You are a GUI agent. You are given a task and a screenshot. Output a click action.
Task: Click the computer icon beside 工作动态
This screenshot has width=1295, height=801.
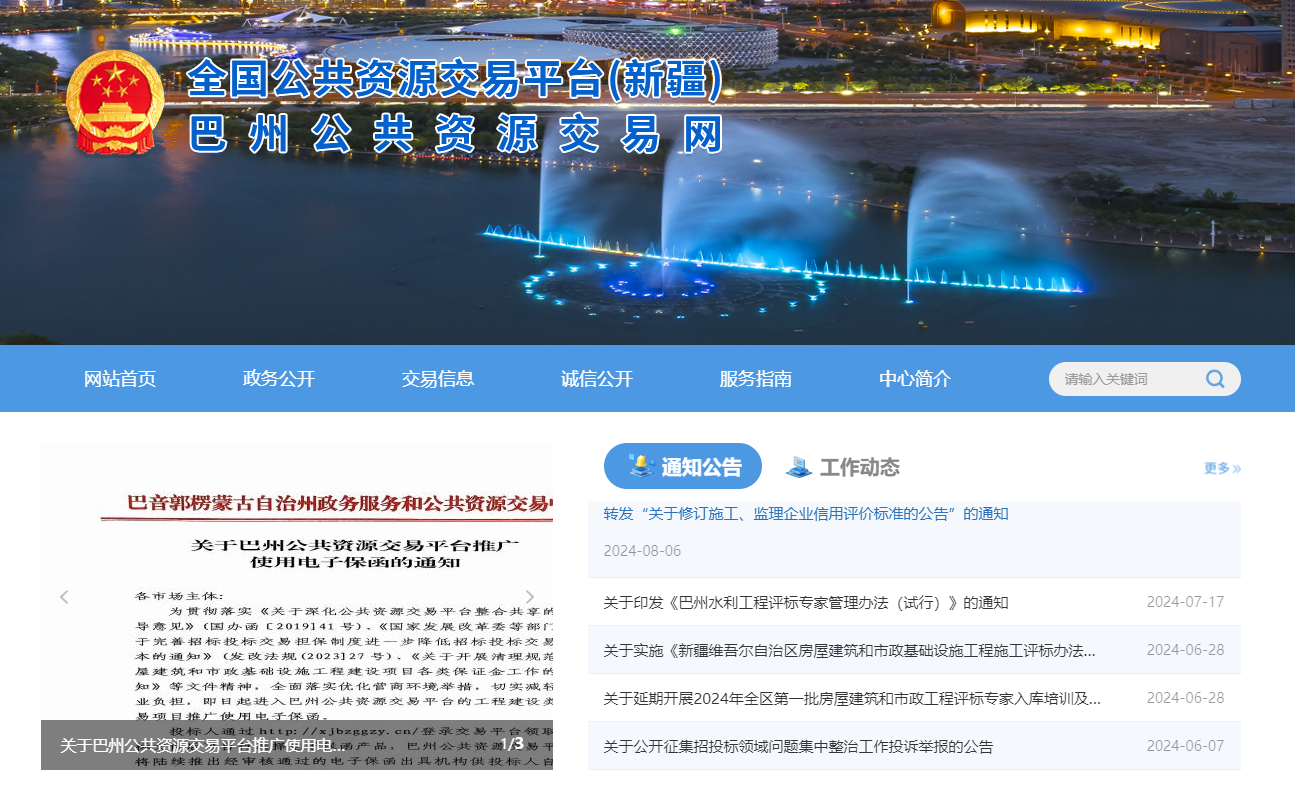(x=797, y=465)
